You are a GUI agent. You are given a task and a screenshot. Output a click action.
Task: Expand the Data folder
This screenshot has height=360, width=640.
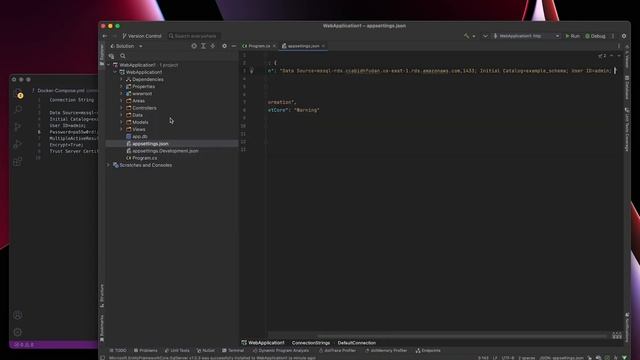pyautogui.click(x=121, y=115)
